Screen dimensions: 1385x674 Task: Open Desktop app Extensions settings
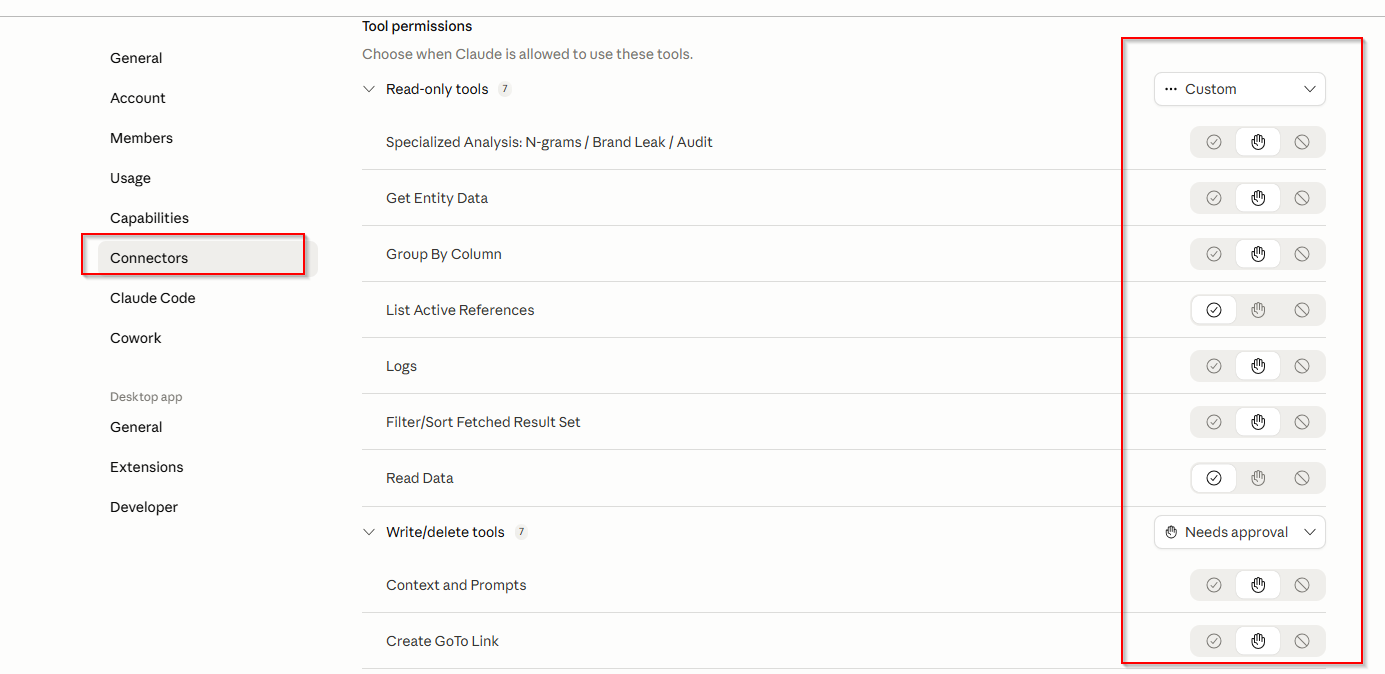pos(146,467)
